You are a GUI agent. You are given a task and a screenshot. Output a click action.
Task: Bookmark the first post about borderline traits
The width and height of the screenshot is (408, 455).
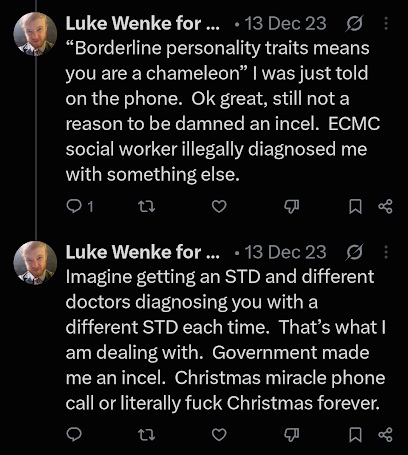pyautogui.click(x=355, y=207)
